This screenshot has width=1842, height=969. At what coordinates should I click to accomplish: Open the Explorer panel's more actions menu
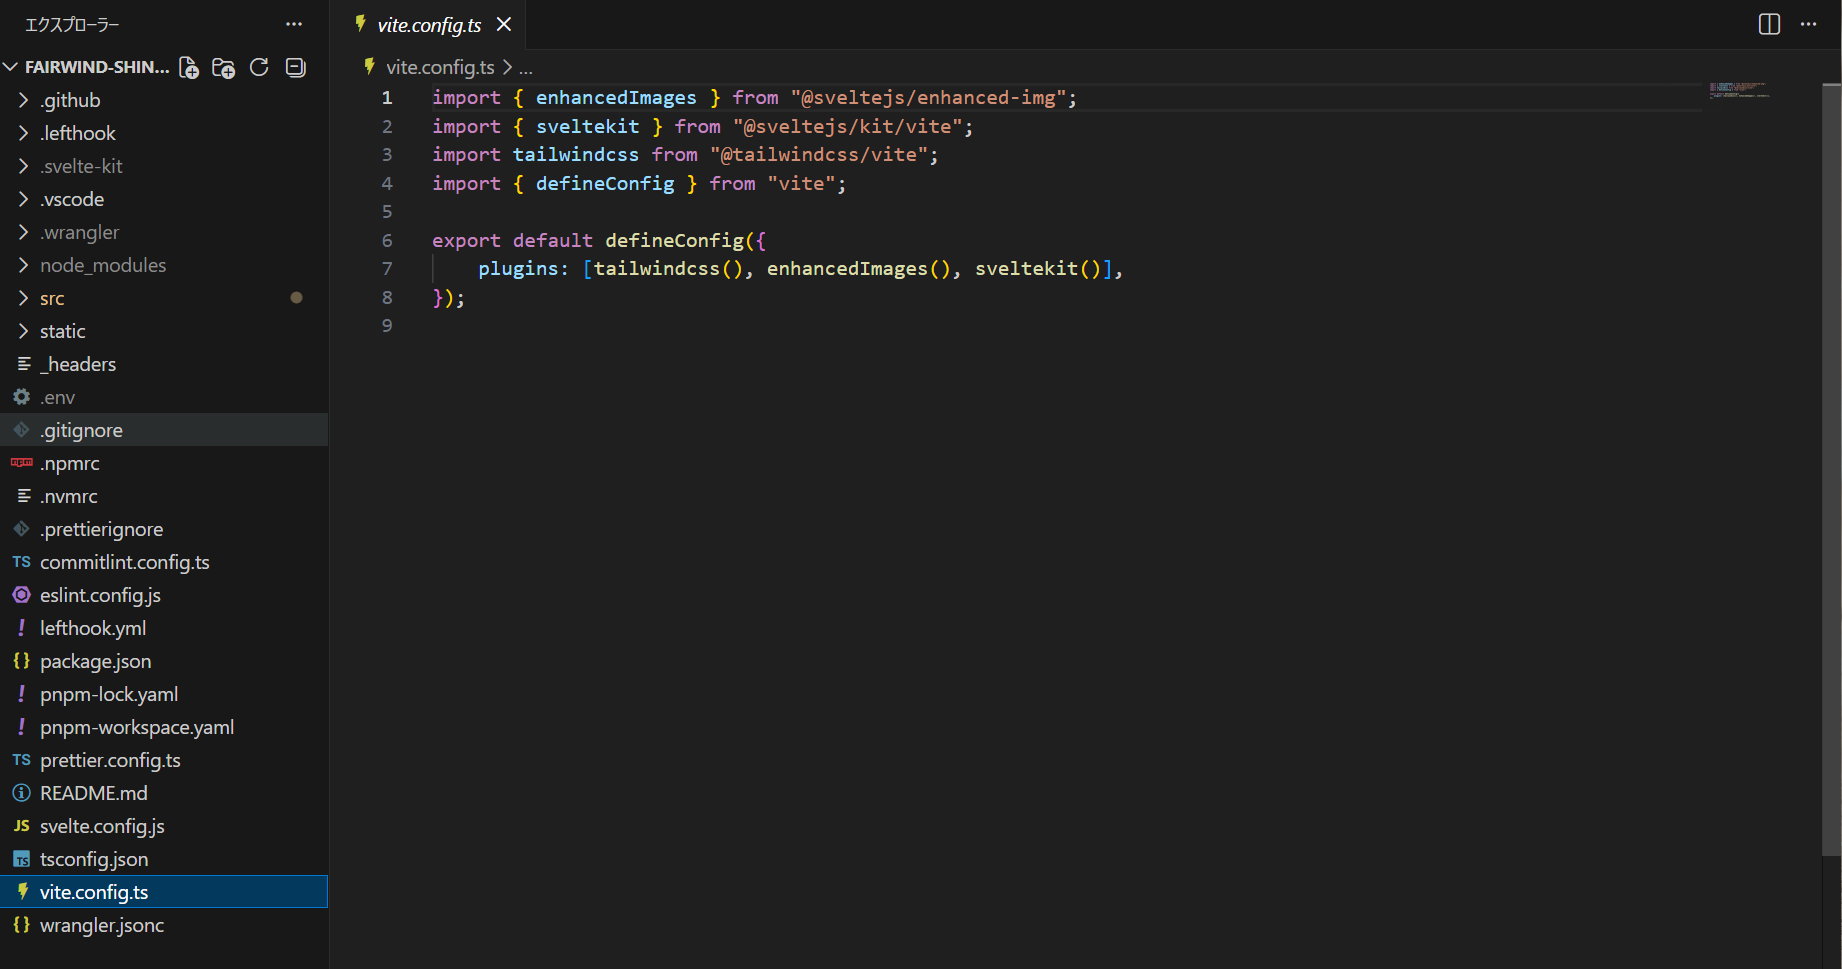(293, 24)
